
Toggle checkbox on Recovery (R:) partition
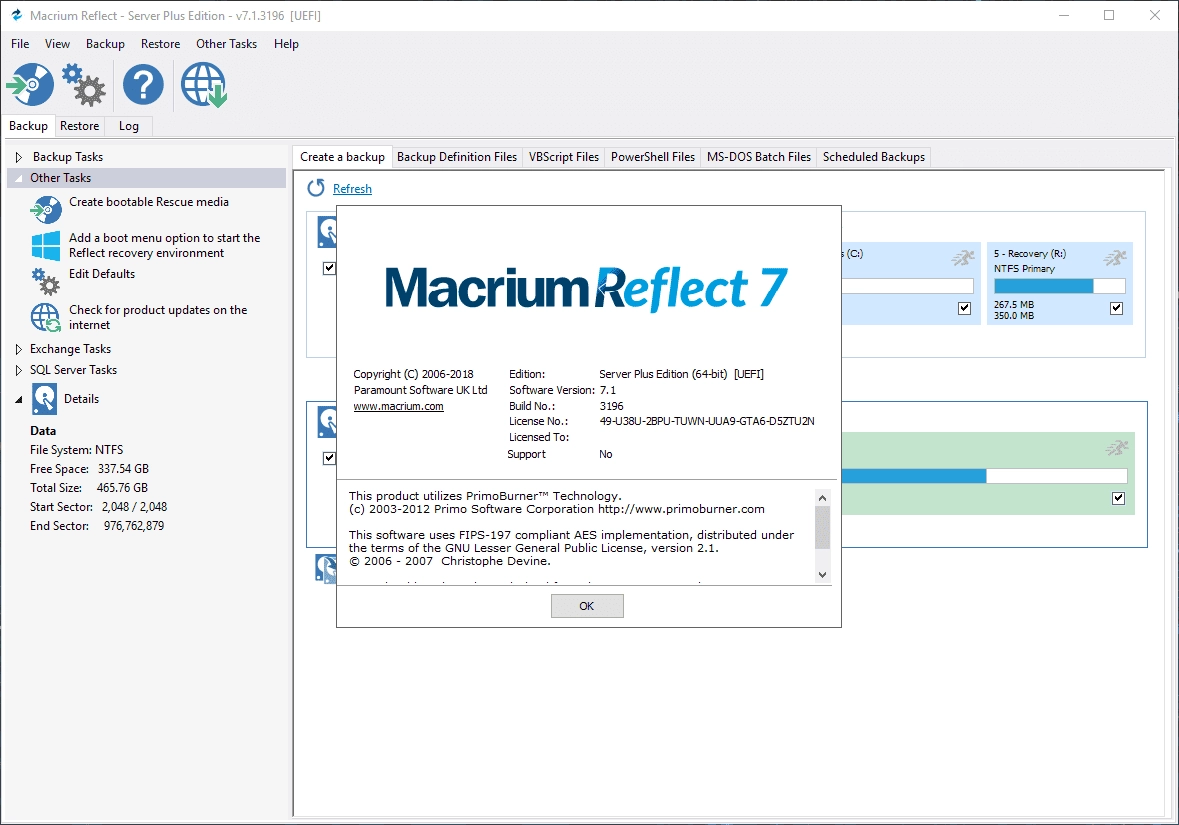pos(1117,308)
